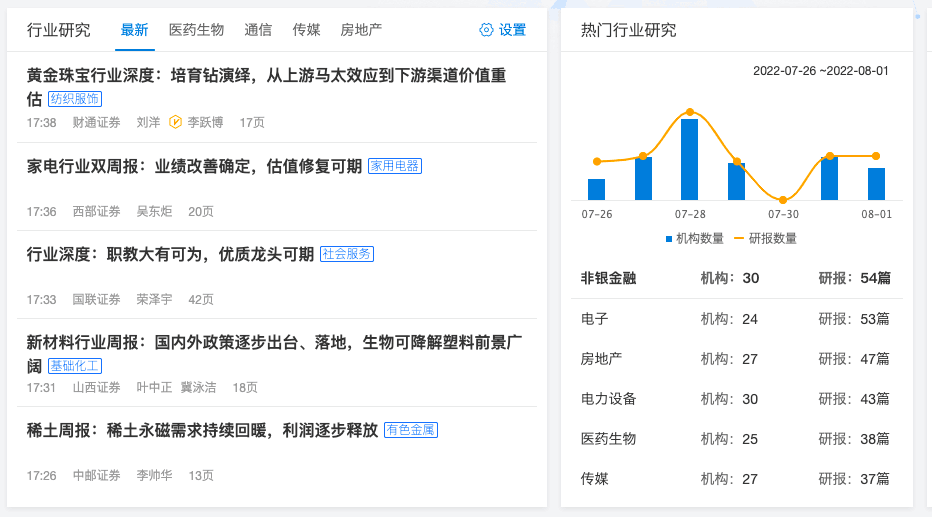Click 研报：53篇 value for 电子

pyautogui.click(x=854, y=319)
